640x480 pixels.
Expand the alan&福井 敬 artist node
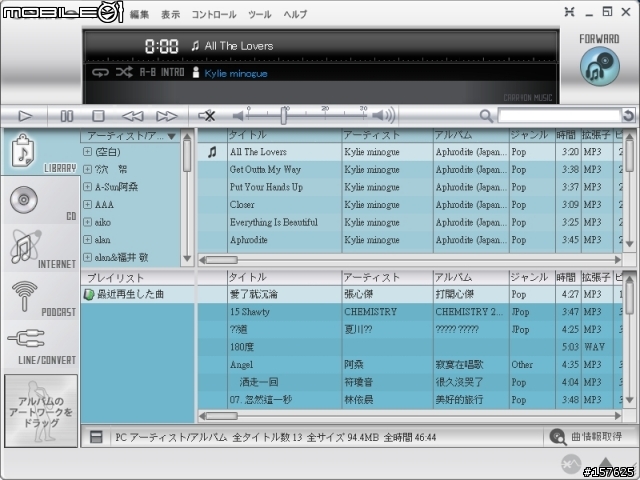(87, 257)
